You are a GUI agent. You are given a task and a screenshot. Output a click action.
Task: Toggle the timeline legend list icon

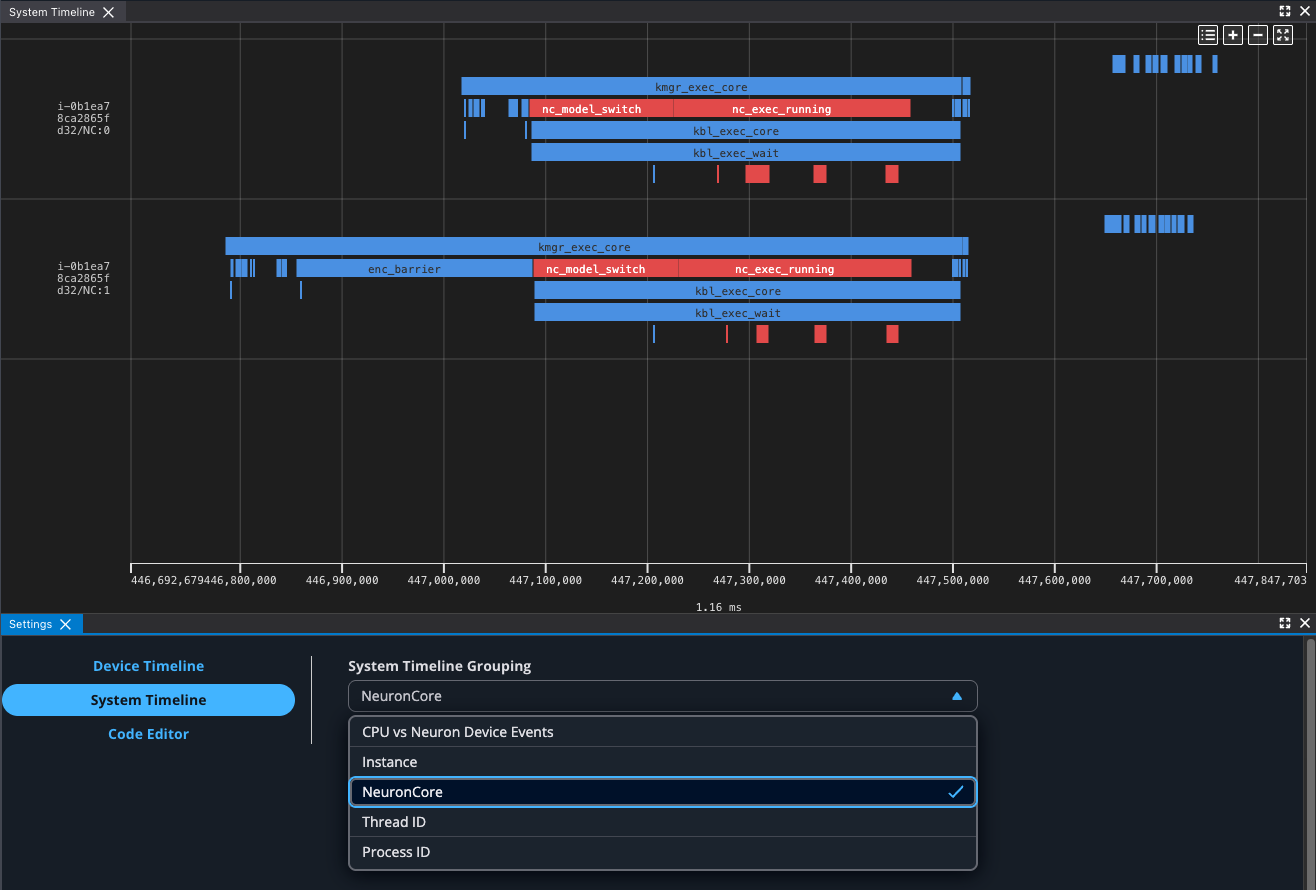[x=1207, y=34]
